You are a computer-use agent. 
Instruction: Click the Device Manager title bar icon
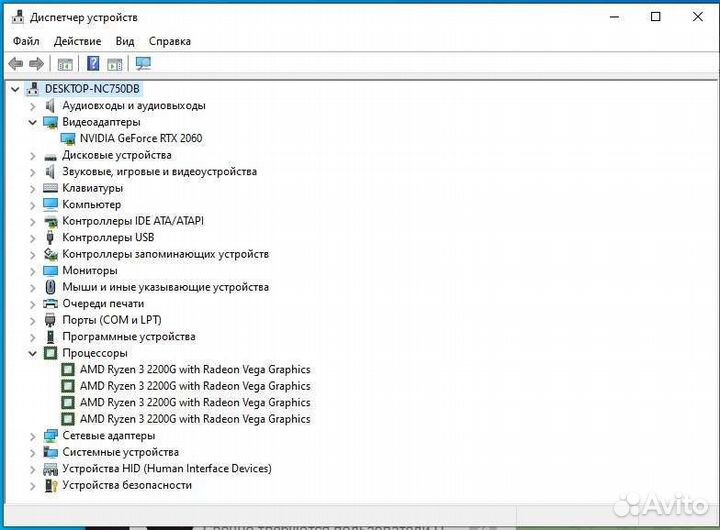pos(17,17)
